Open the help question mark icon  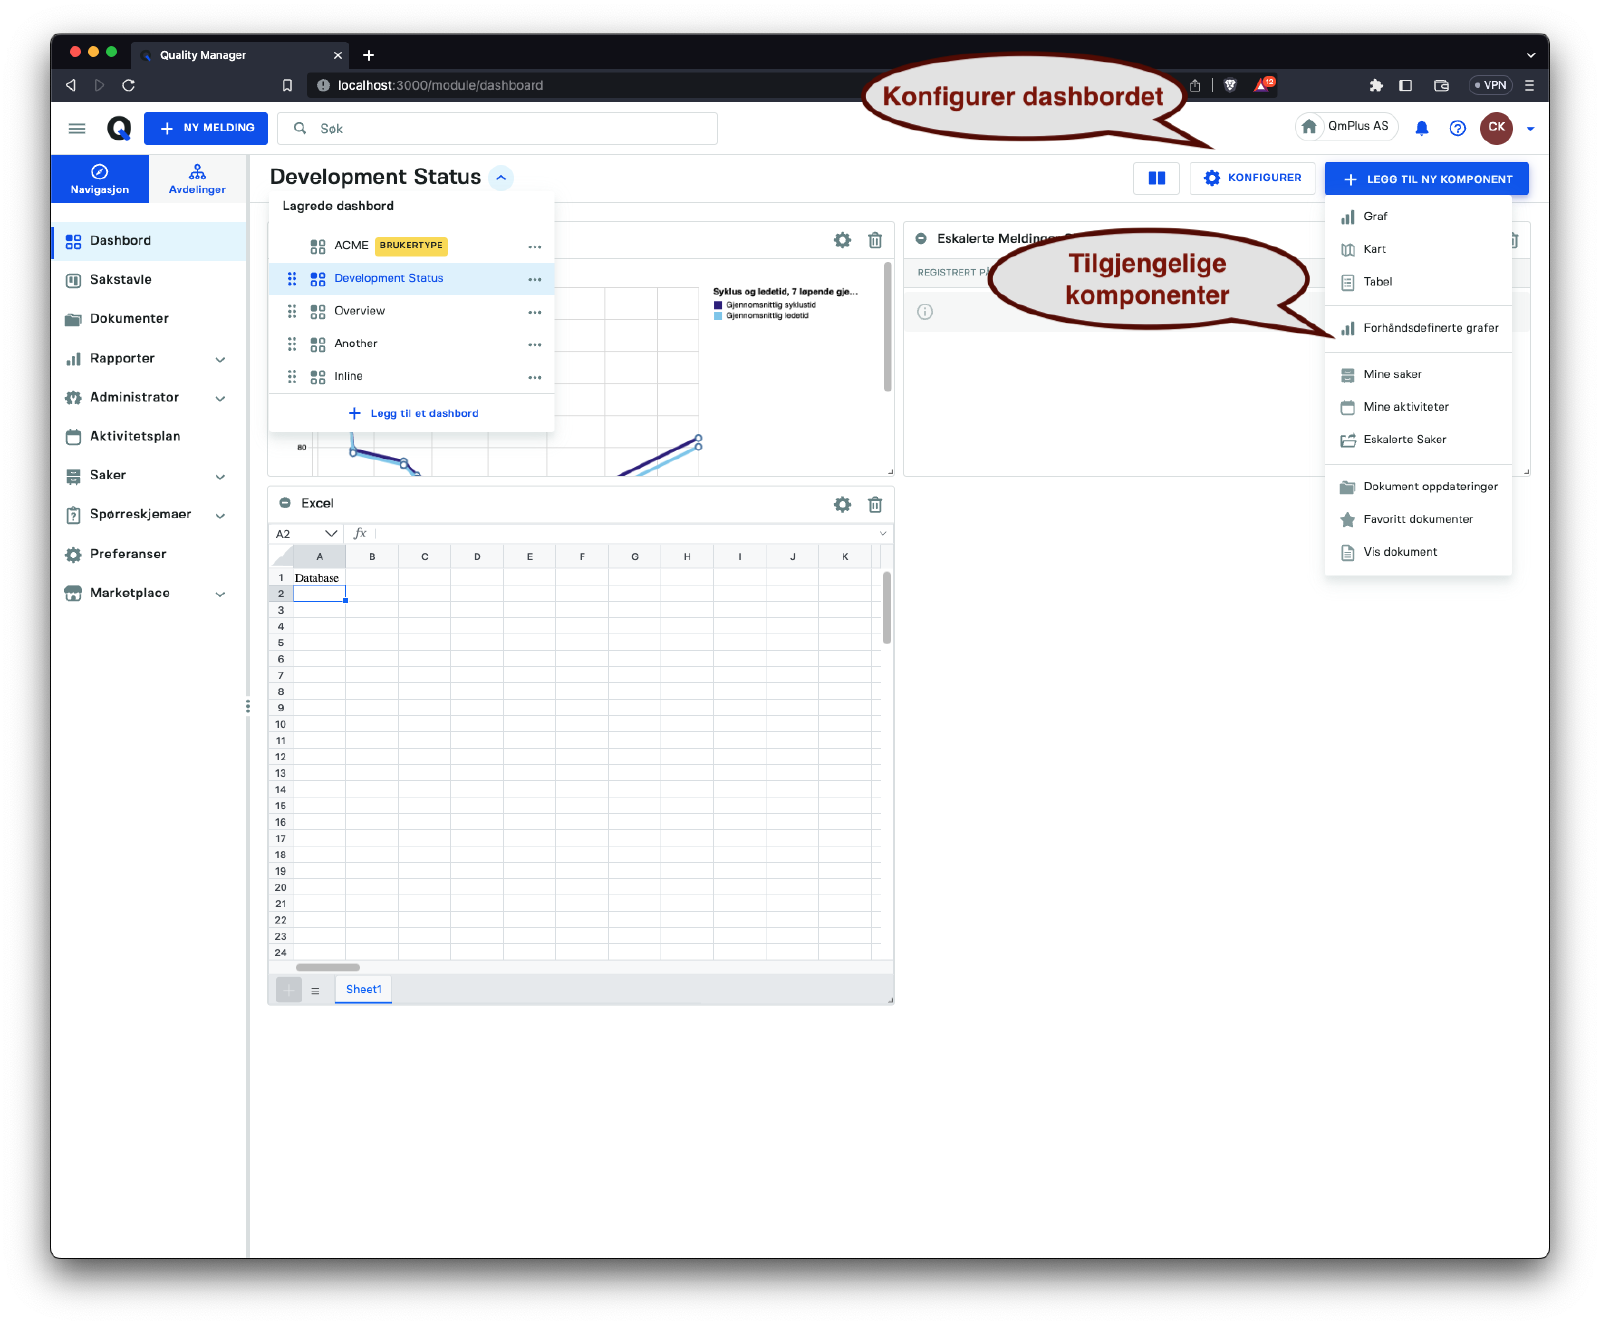coord(1457,128)
